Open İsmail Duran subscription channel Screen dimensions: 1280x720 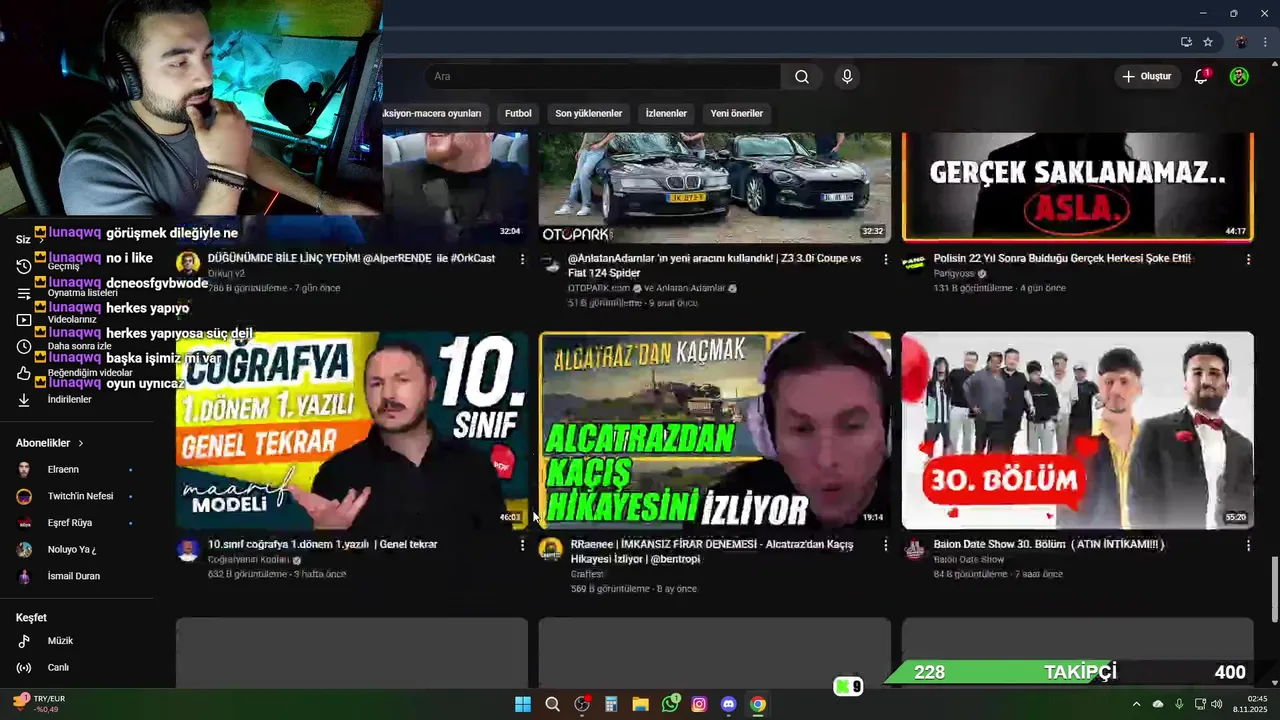pyautogui.click(x=72, y=576)
